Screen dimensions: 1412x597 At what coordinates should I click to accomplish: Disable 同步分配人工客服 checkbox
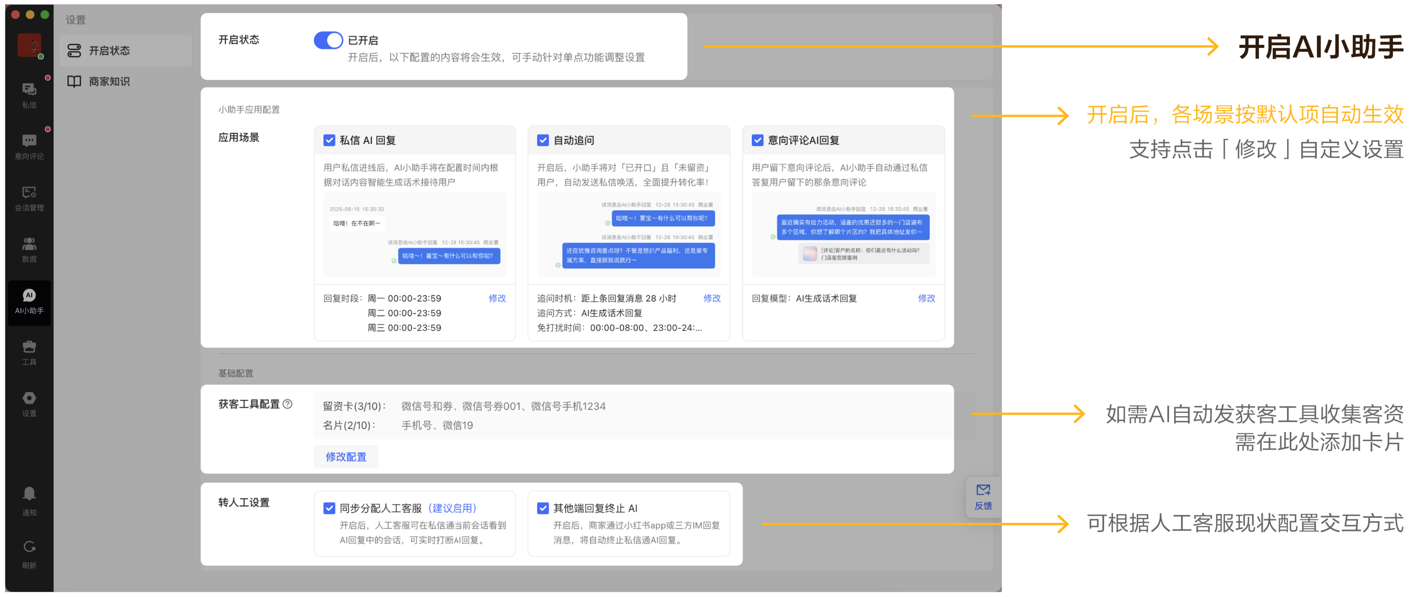coord(329,508)
